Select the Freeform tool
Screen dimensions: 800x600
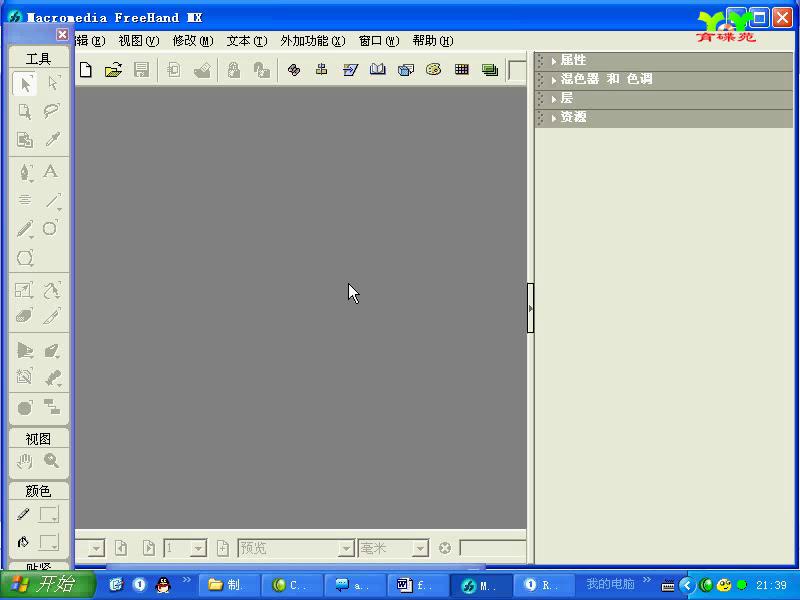tap(52, 290)
